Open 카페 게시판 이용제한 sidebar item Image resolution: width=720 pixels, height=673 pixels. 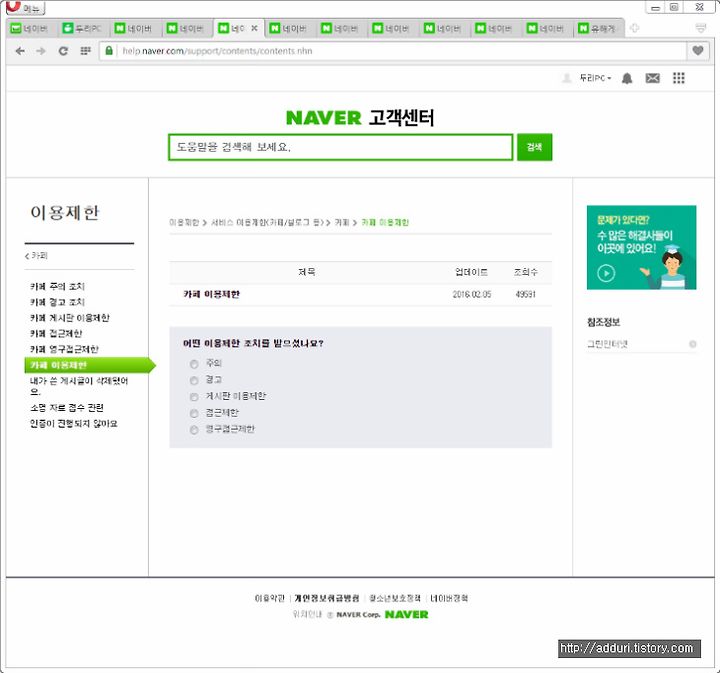[70, 318]
